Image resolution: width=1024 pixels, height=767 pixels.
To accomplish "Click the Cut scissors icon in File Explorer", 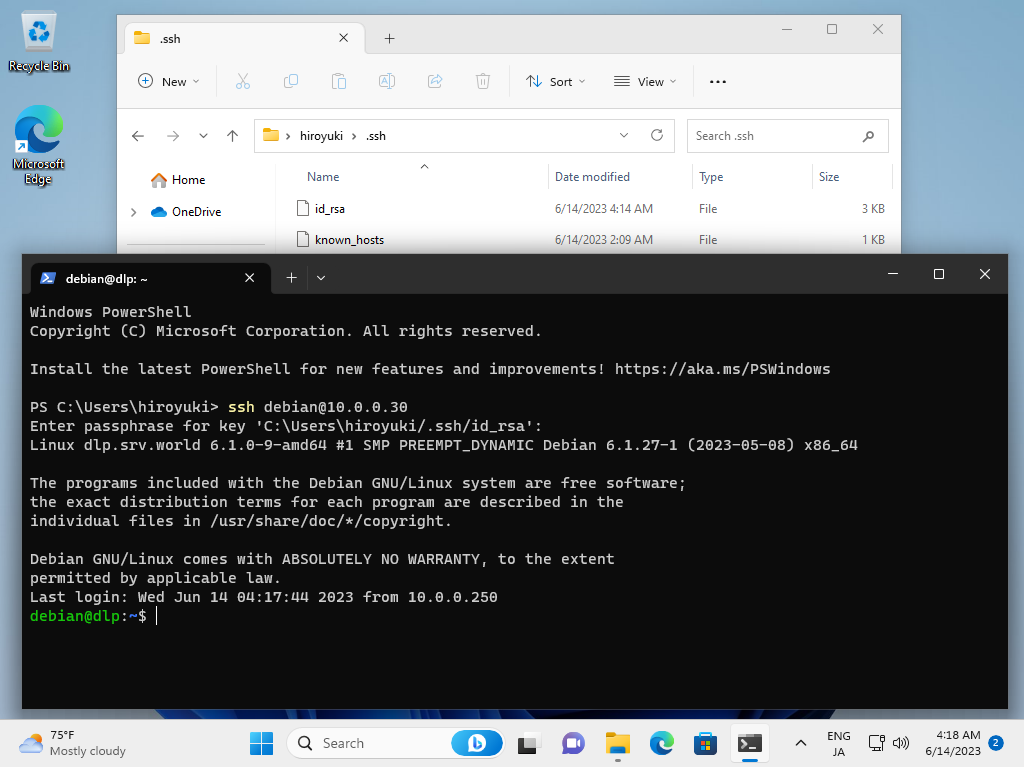I will pos(243,82).
